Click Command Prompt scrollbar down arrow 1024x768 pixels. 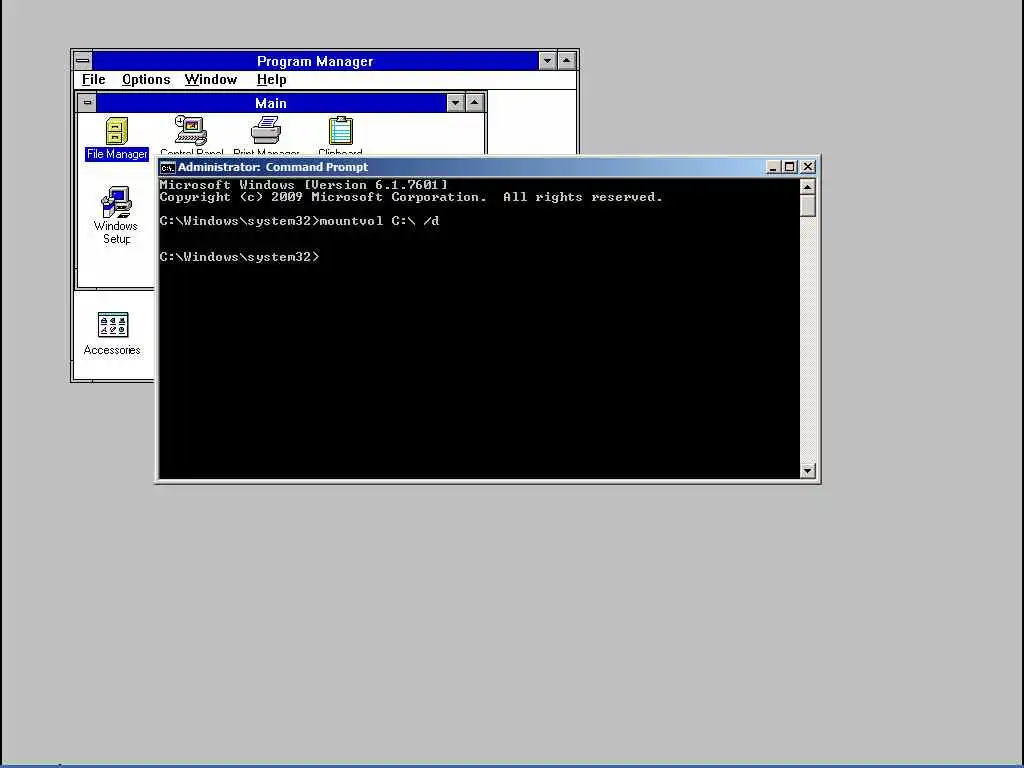pyautogui.click(x=808, y=471)
